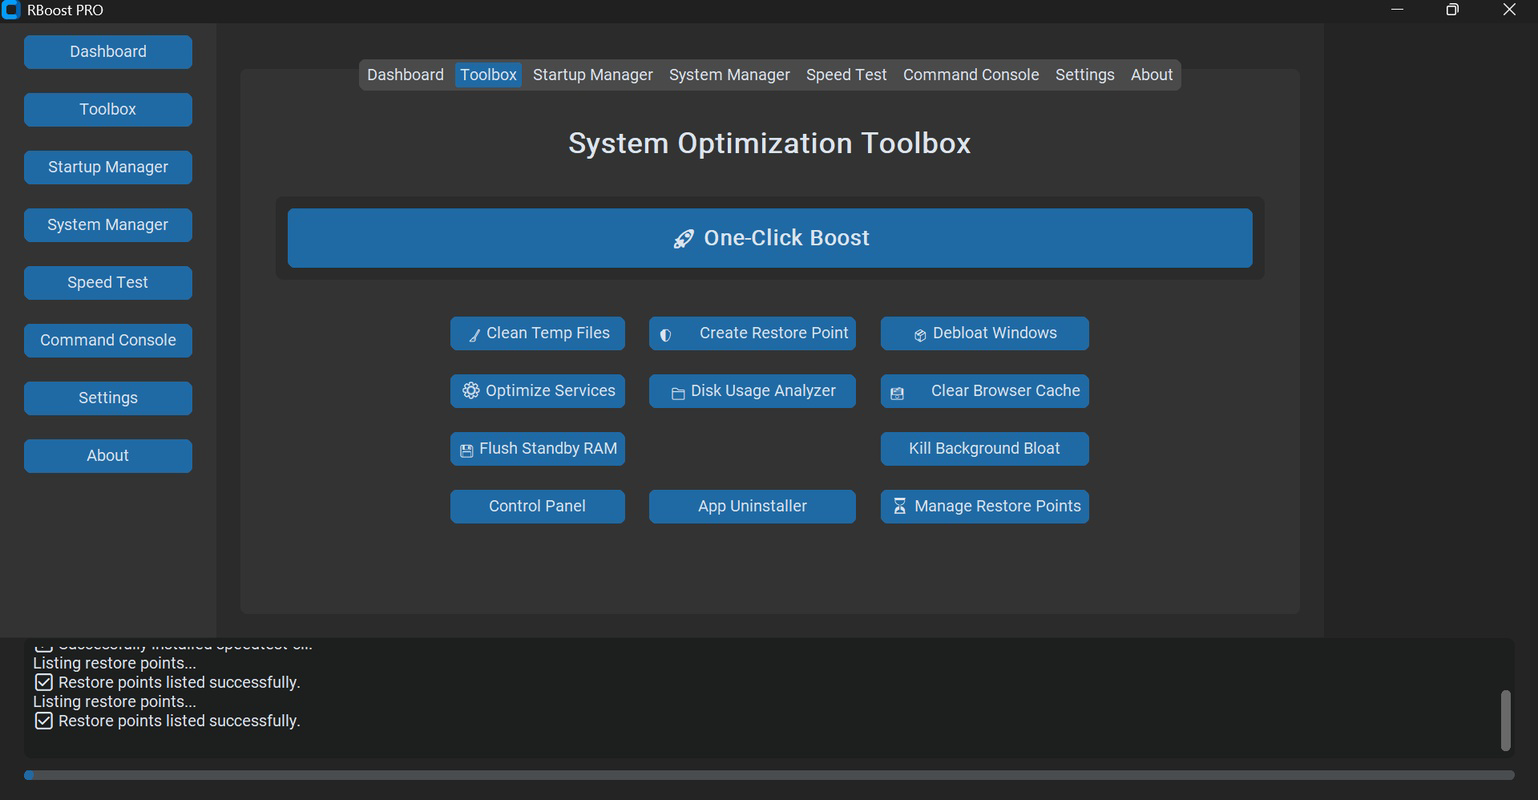Click the first 'Listing restore points...' log line

(115, 663)
